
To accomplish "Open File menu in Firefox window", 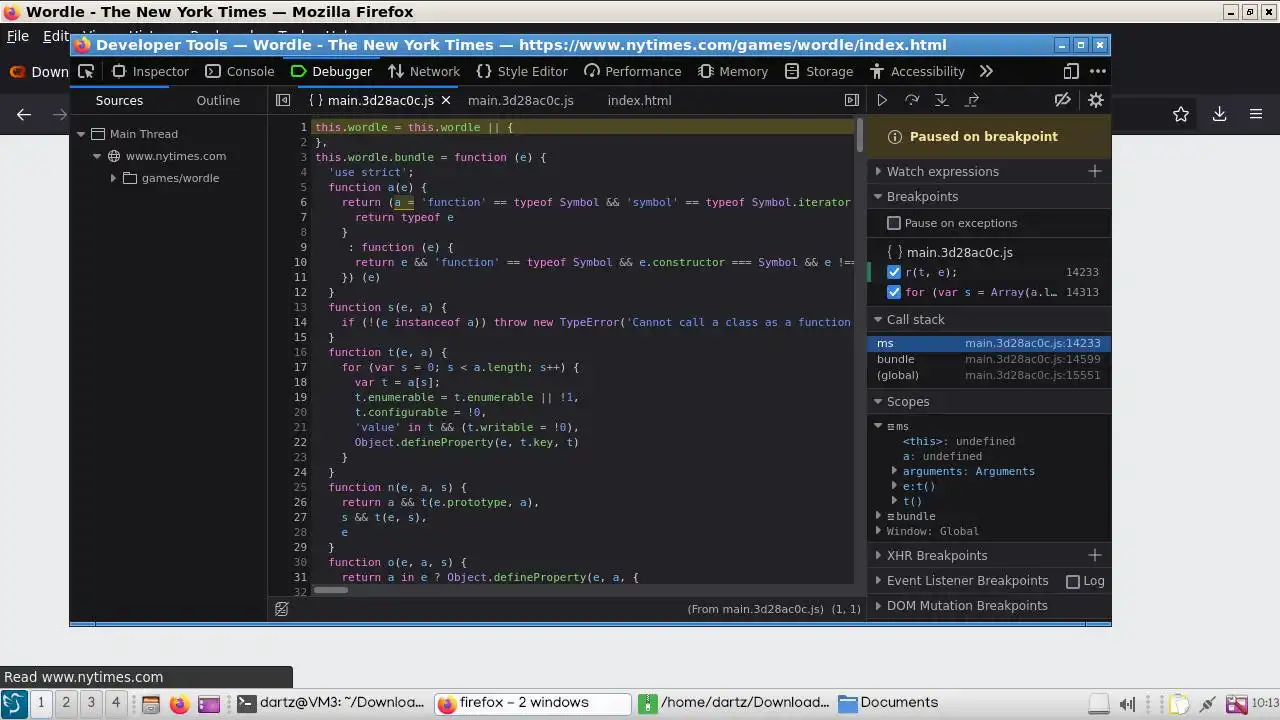I will tap(18, 36).
